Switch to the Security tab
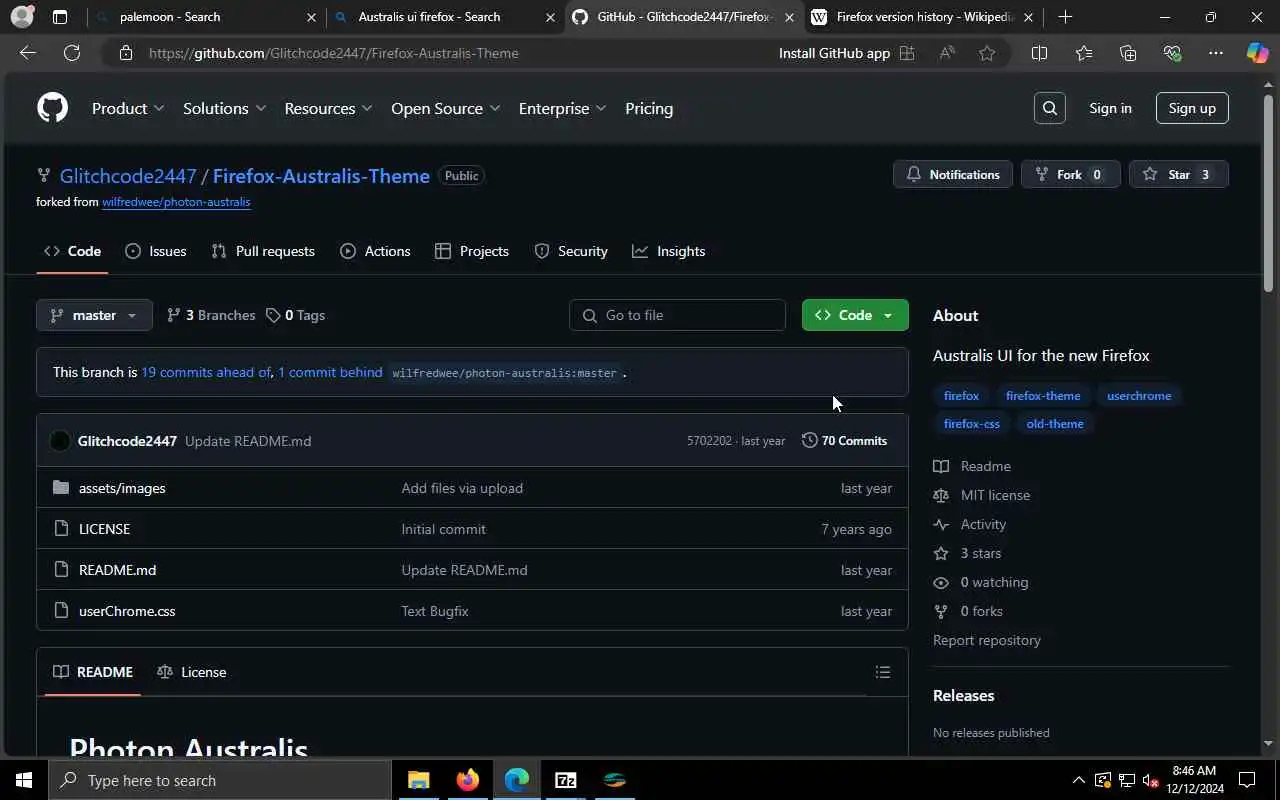This screenshot has width=1280, height=800. (x=571, y=251)
